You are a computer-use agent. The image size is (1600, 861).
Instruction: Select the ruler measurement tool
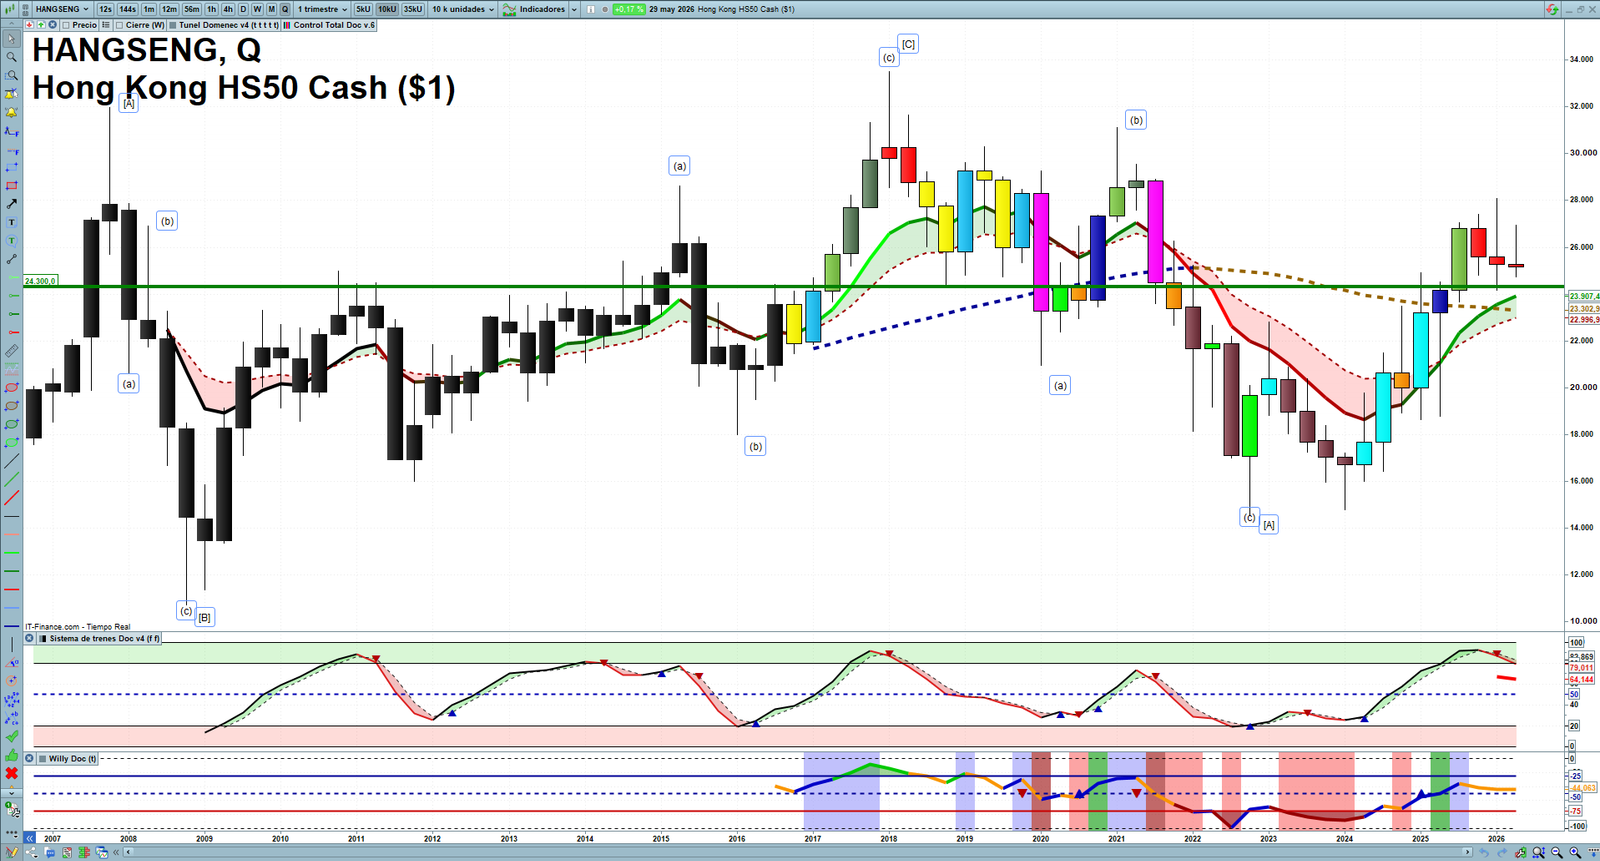(11, 351)
